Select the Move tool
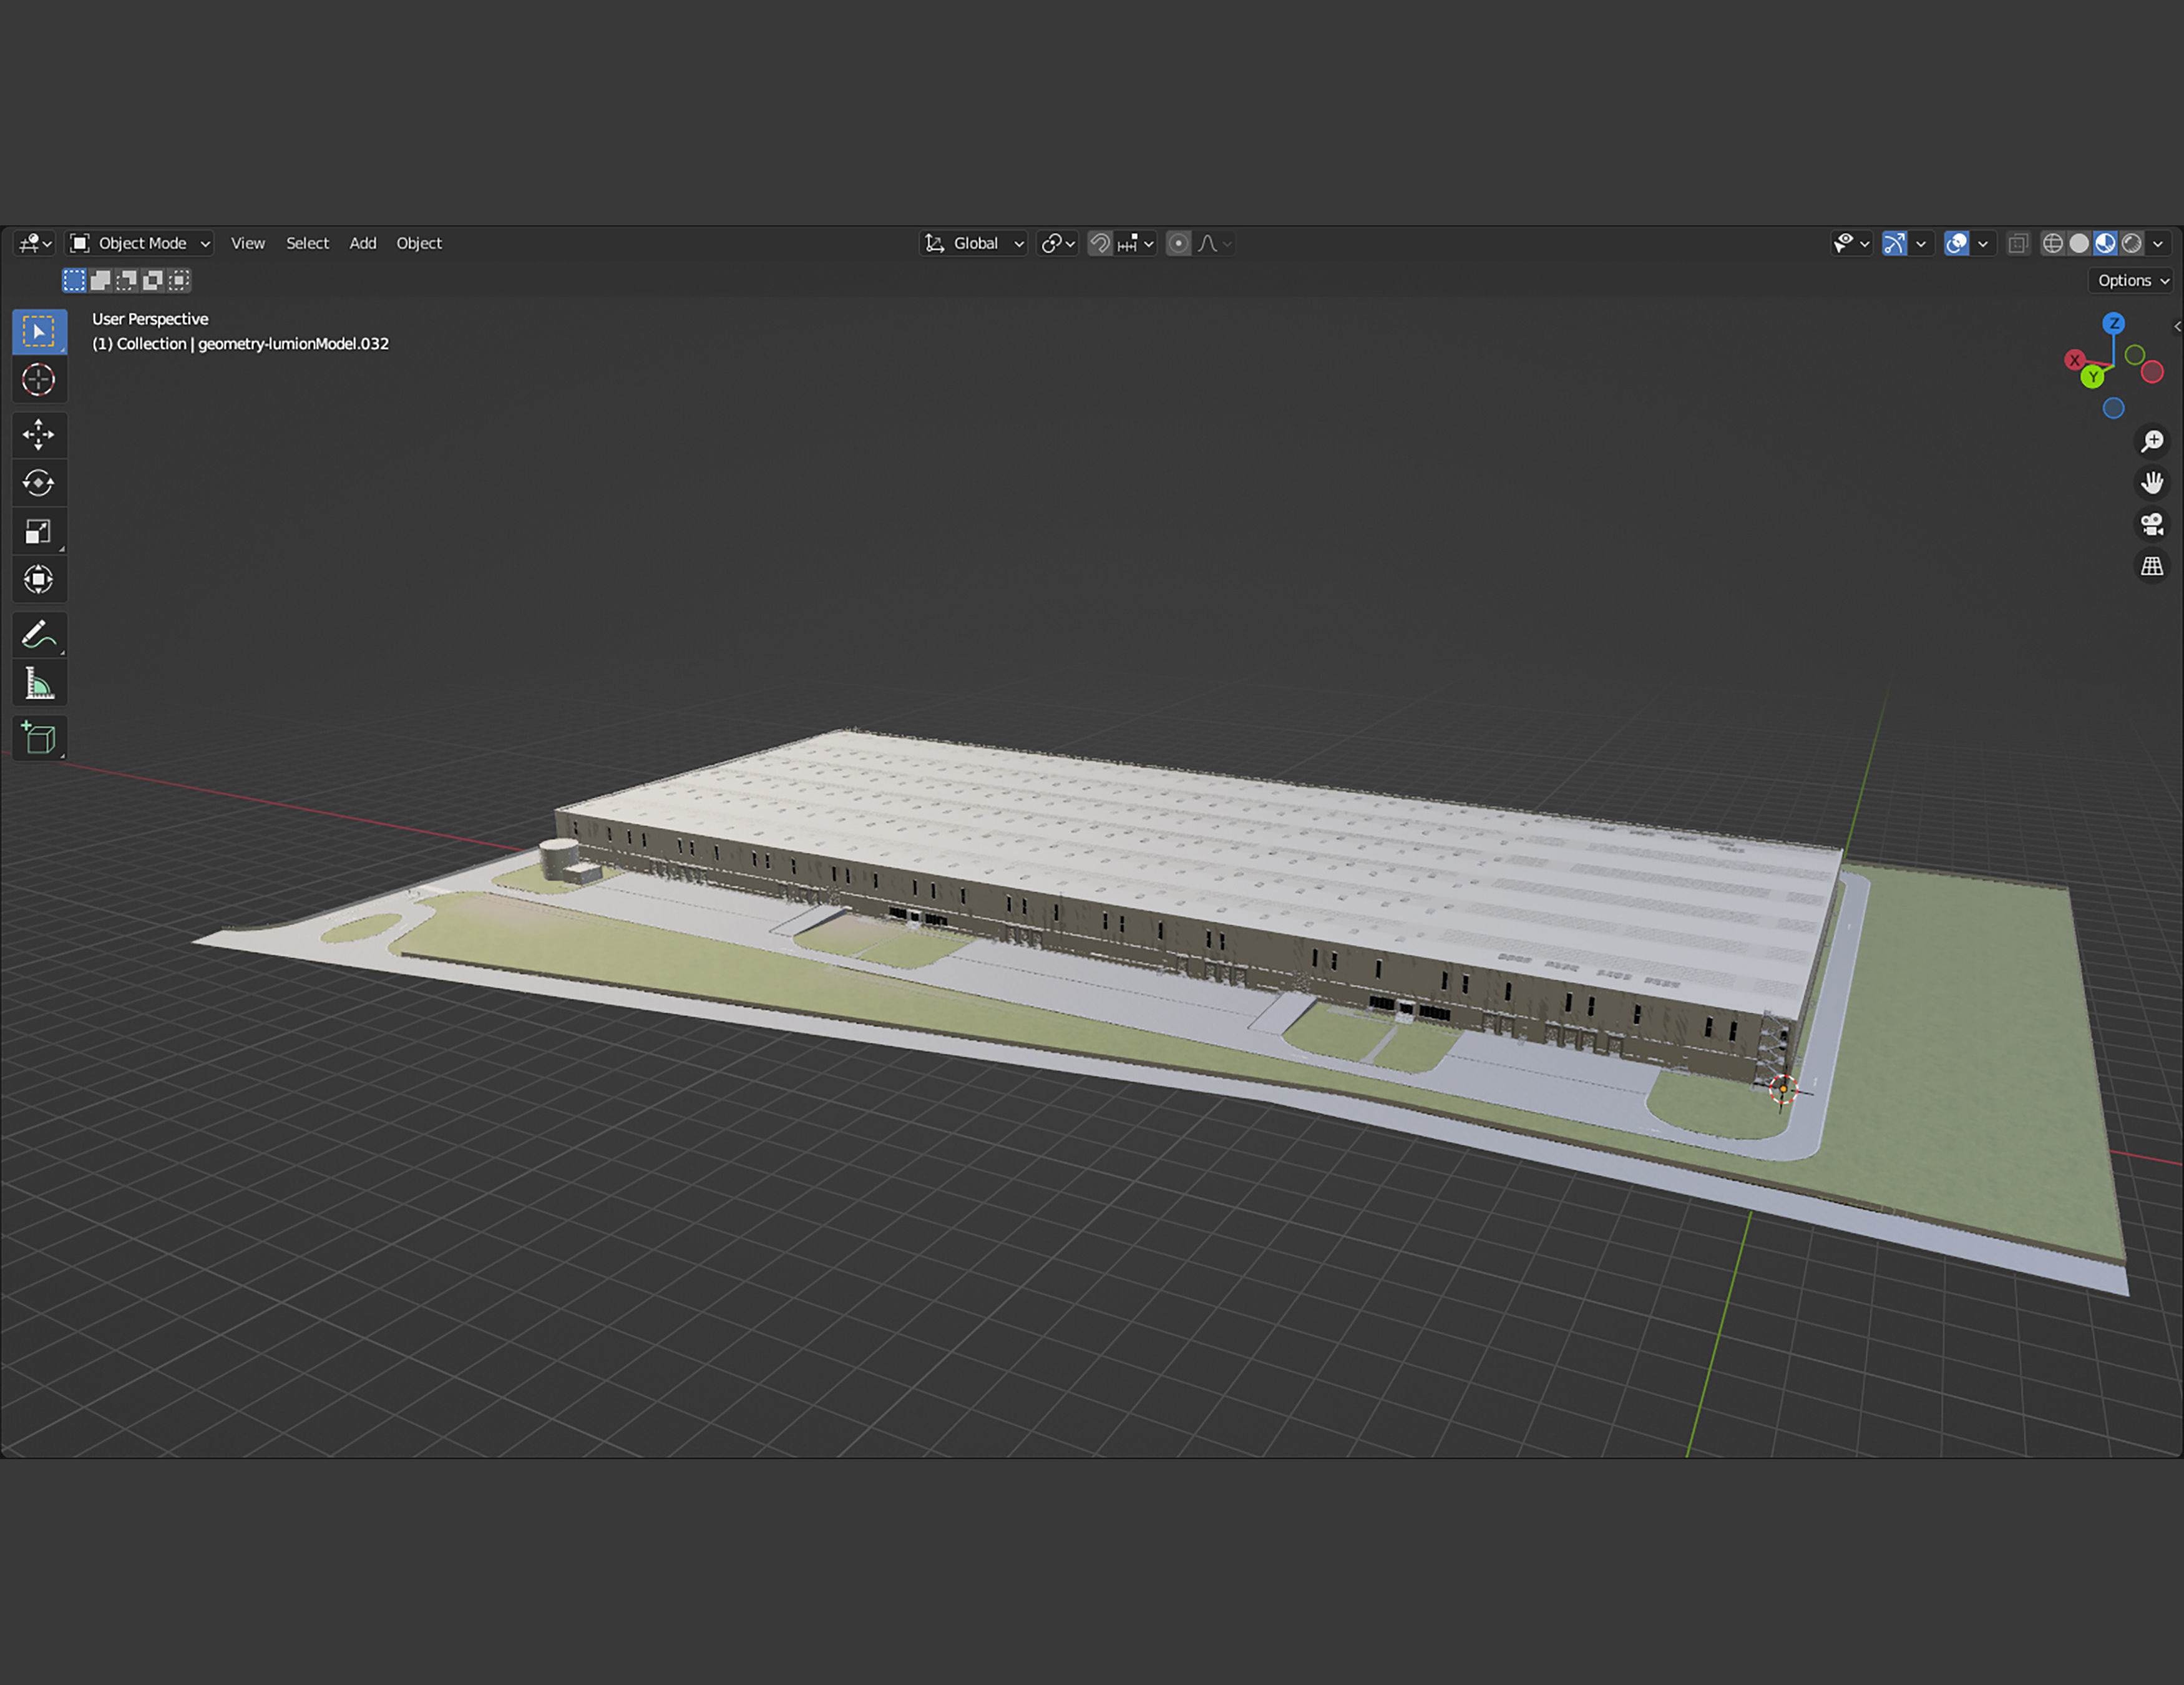 [39, 435]
